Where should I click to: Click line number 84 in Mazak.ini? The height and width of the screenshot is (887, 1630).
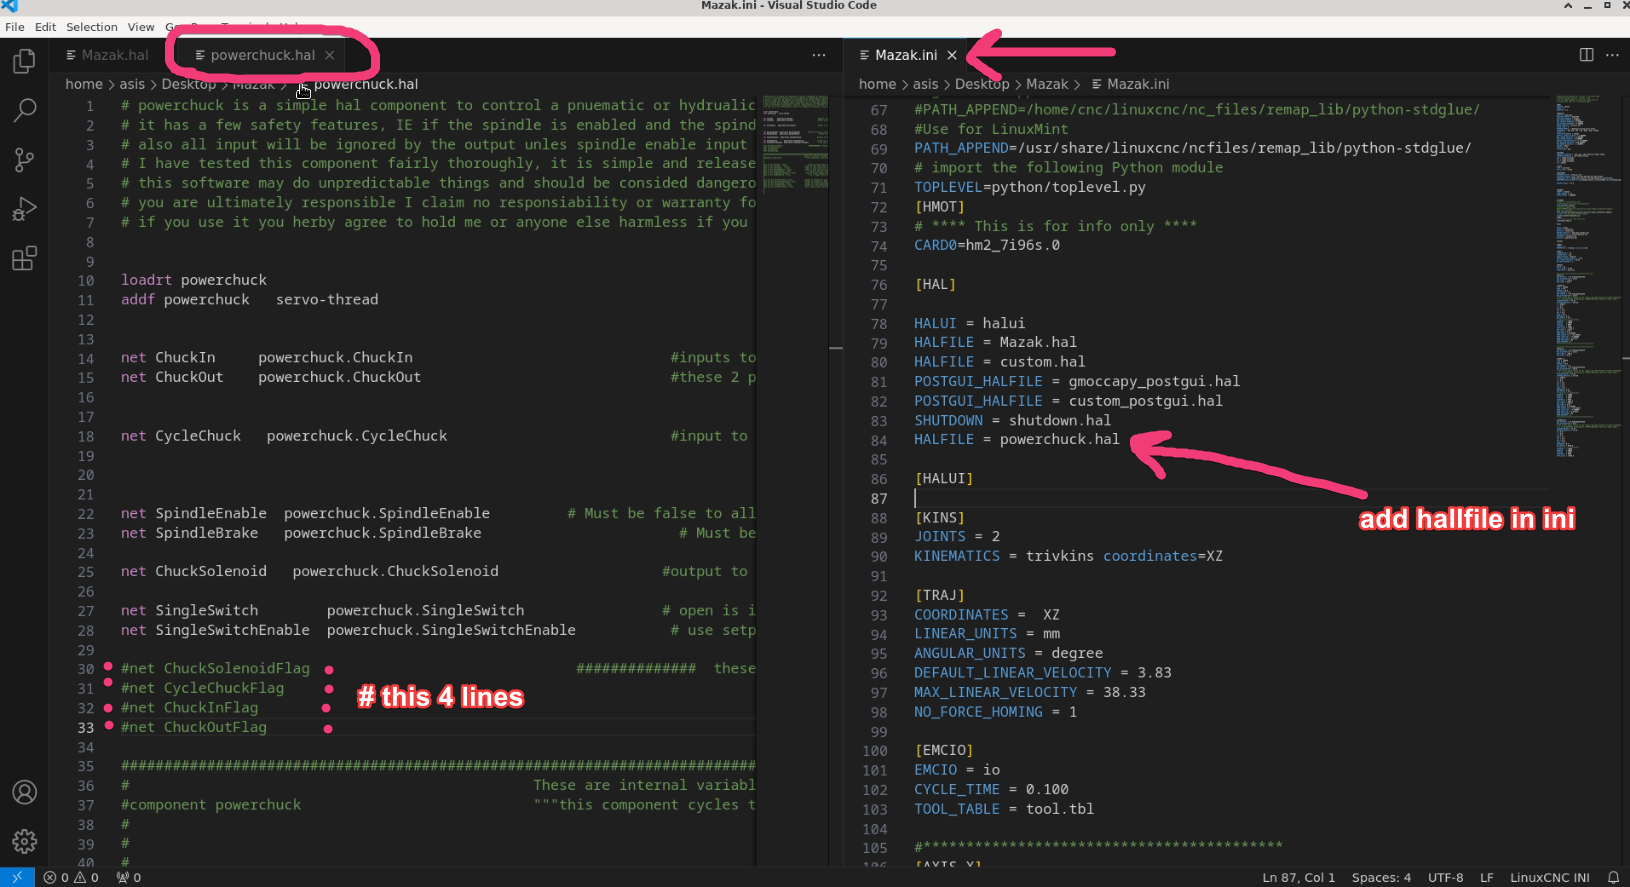[x=879, y=440]
